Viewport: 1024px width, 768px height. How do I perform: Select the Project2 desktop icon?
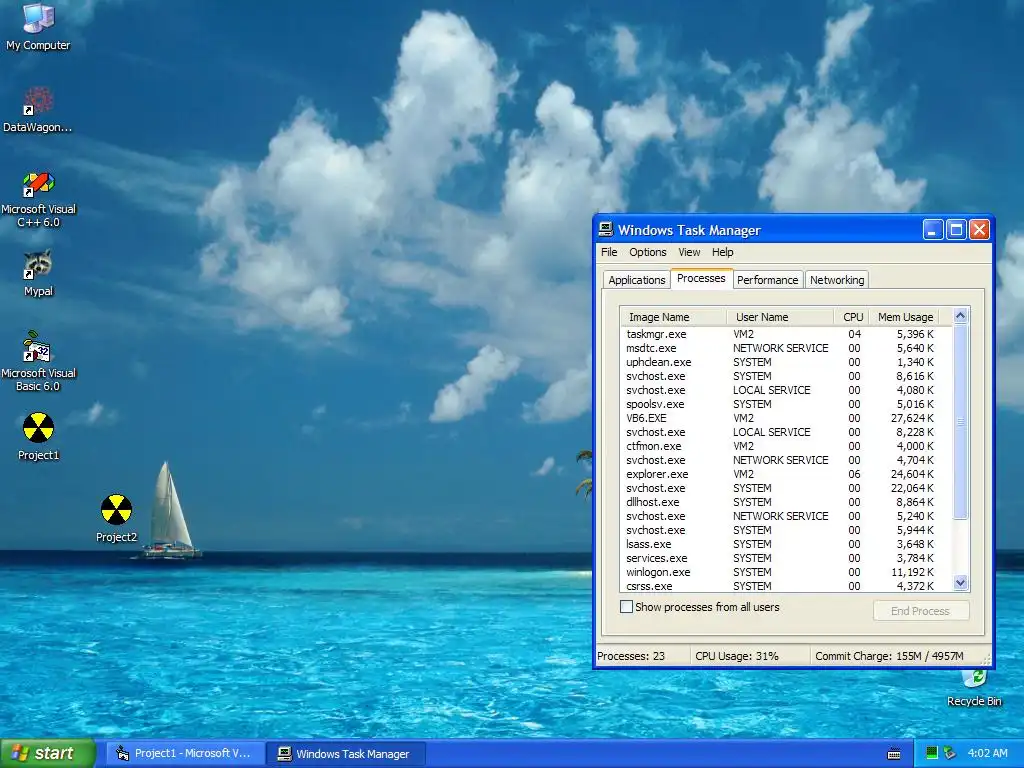[116, 518]
